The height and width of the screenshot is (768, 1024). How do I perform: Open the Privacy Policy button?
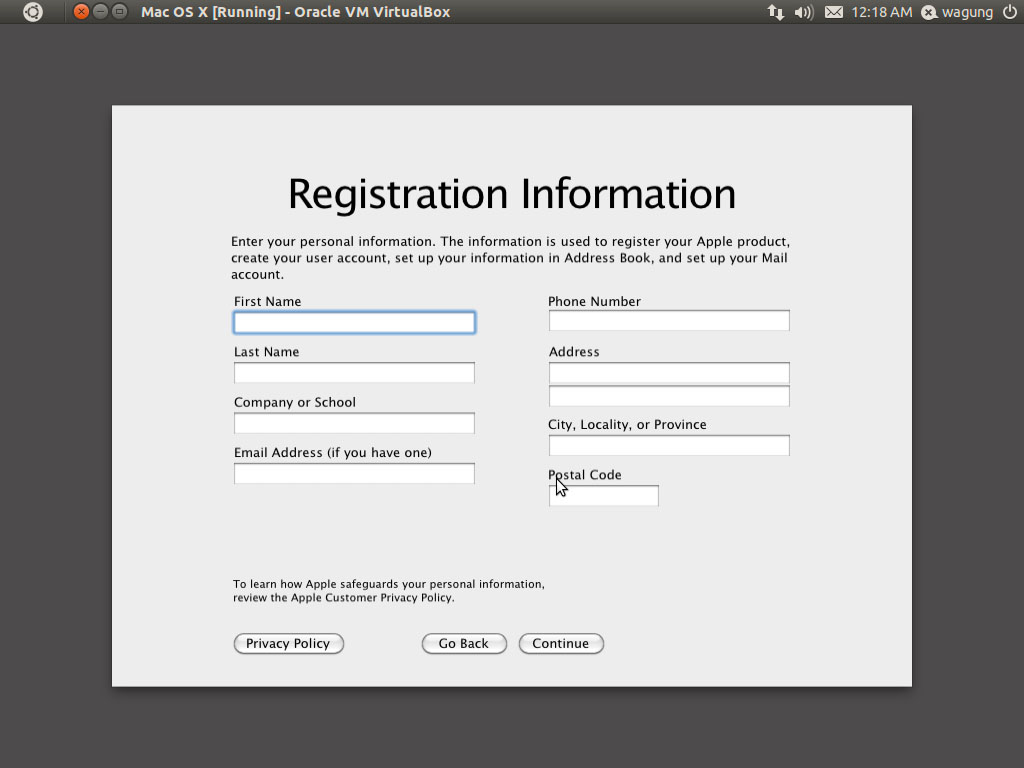click(289, 643)
